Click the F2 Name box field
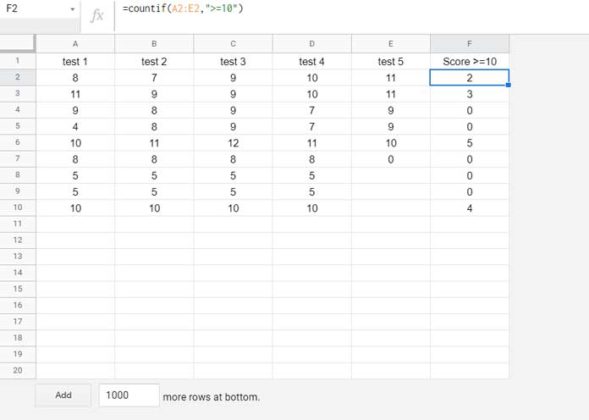The image size is (589, 420). click(x=39, y=9)
